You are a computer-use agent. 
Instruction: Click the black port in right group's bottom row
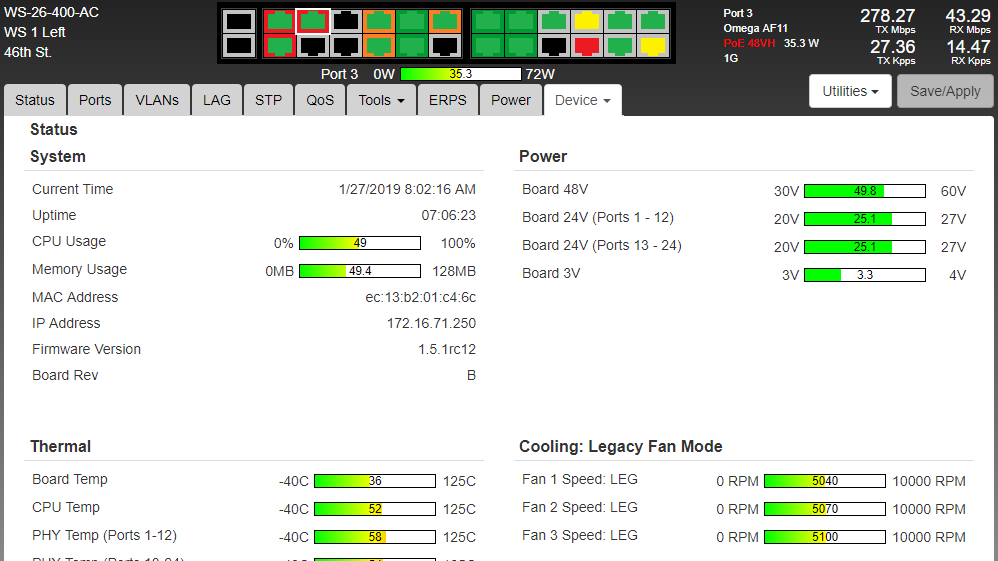tap(554, 46)
